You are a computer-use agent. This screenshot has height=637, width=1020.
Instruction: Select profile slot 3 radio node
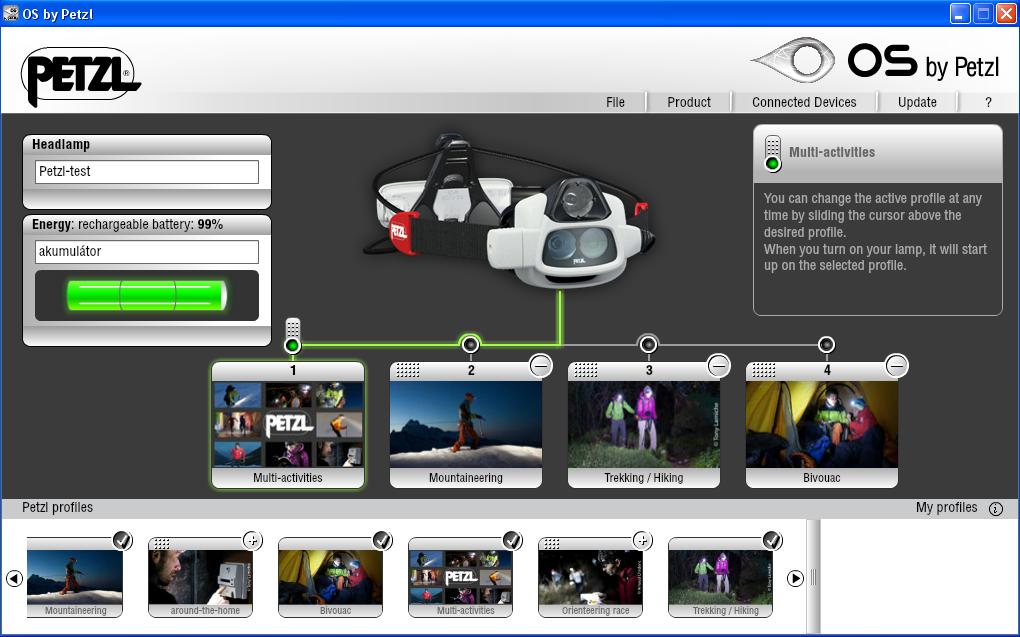(648, 345)
